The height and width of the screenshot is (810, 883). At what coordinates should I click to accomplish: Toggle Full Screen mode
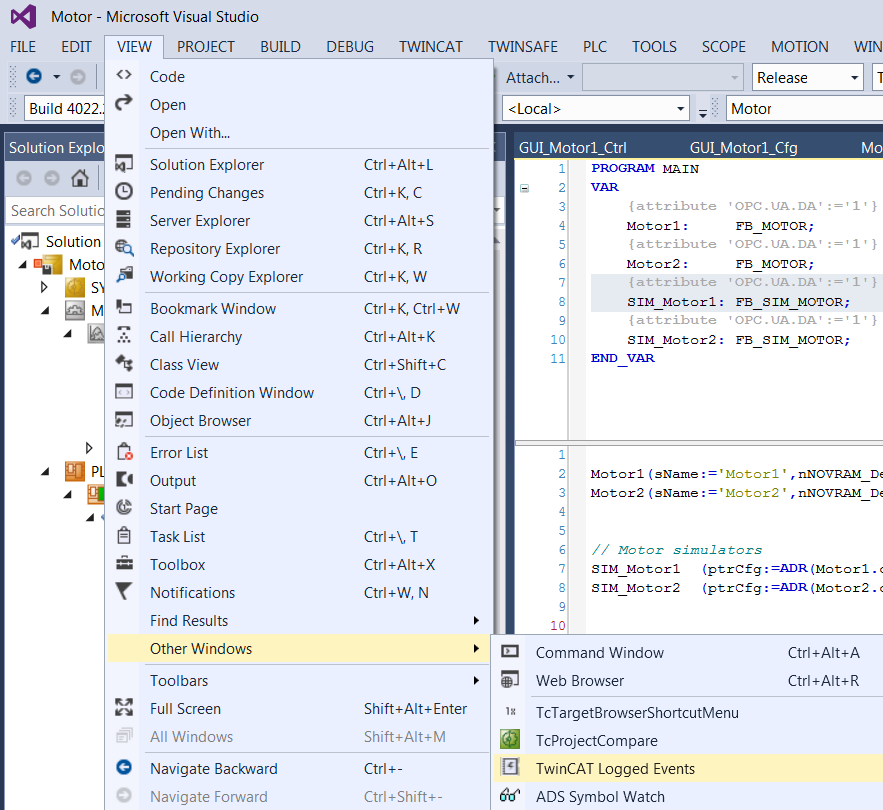point(185,709)
